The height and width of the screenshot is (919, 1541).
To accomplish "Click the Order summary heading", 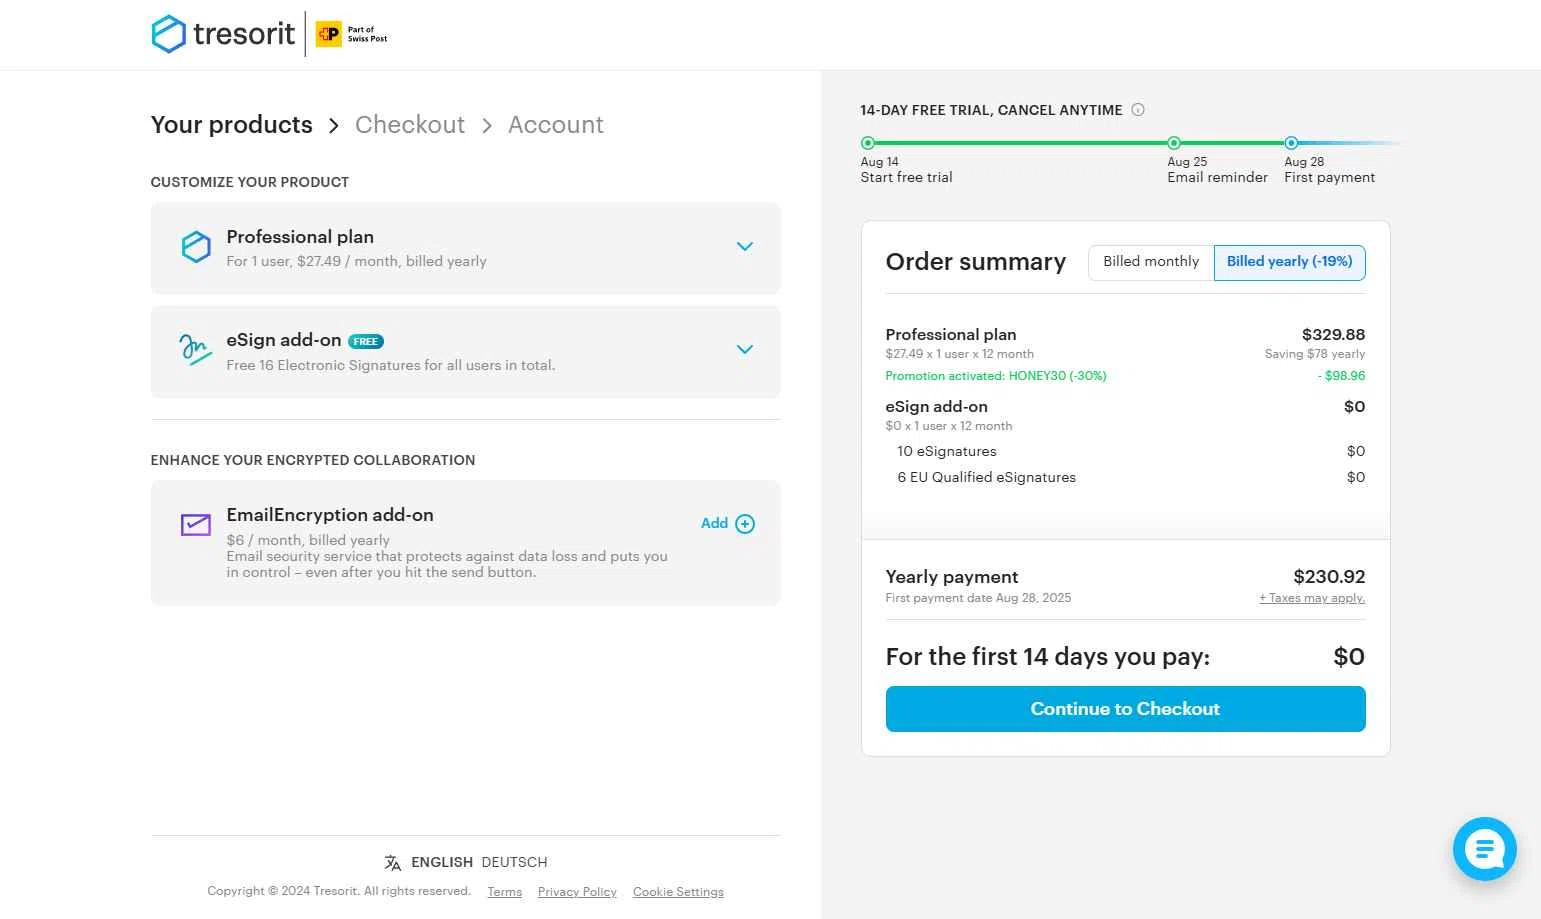I will click(976, 262).
